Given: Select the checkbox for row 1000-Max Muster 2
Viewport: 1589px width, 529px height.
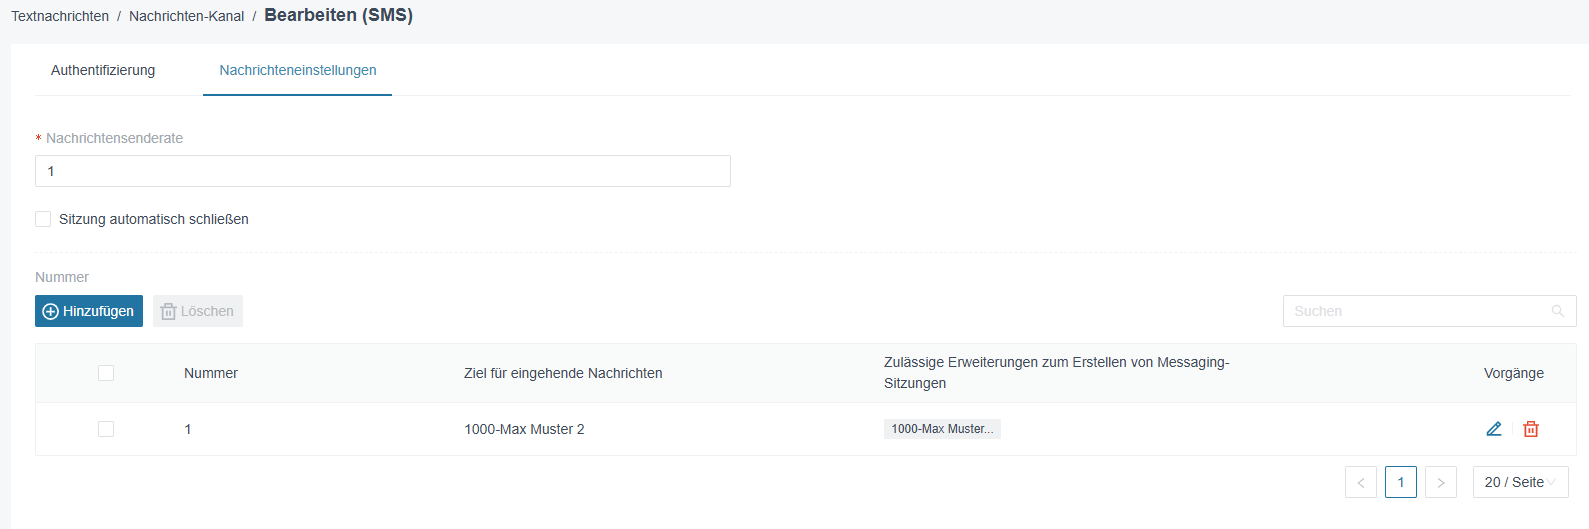Looking at the screenshot, I should point(106,429).
